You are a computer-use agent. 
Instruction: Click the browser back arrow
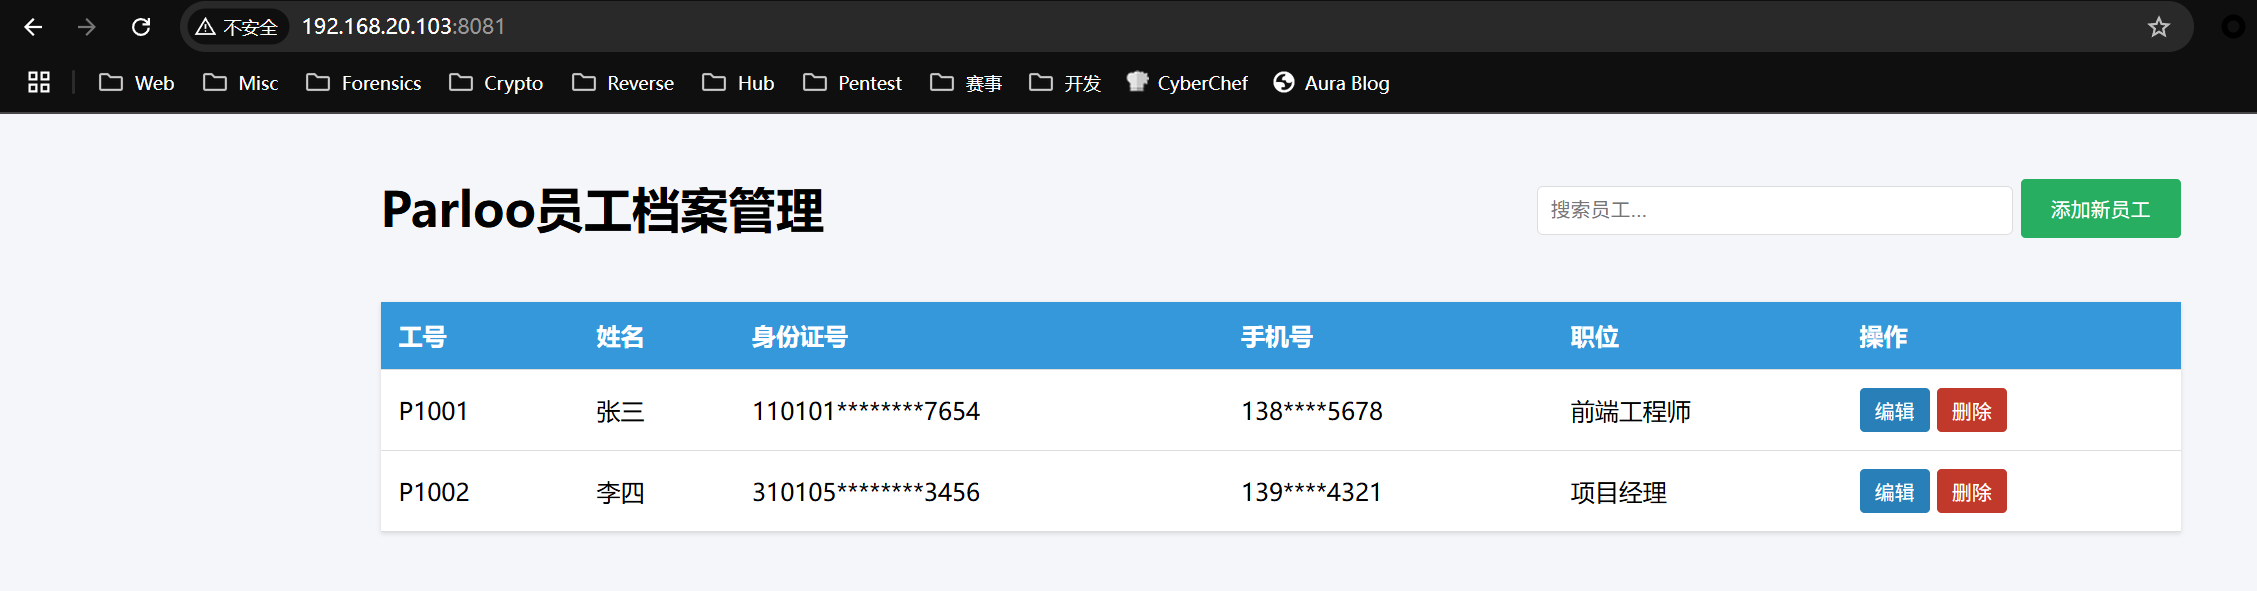tap(33, 27)
